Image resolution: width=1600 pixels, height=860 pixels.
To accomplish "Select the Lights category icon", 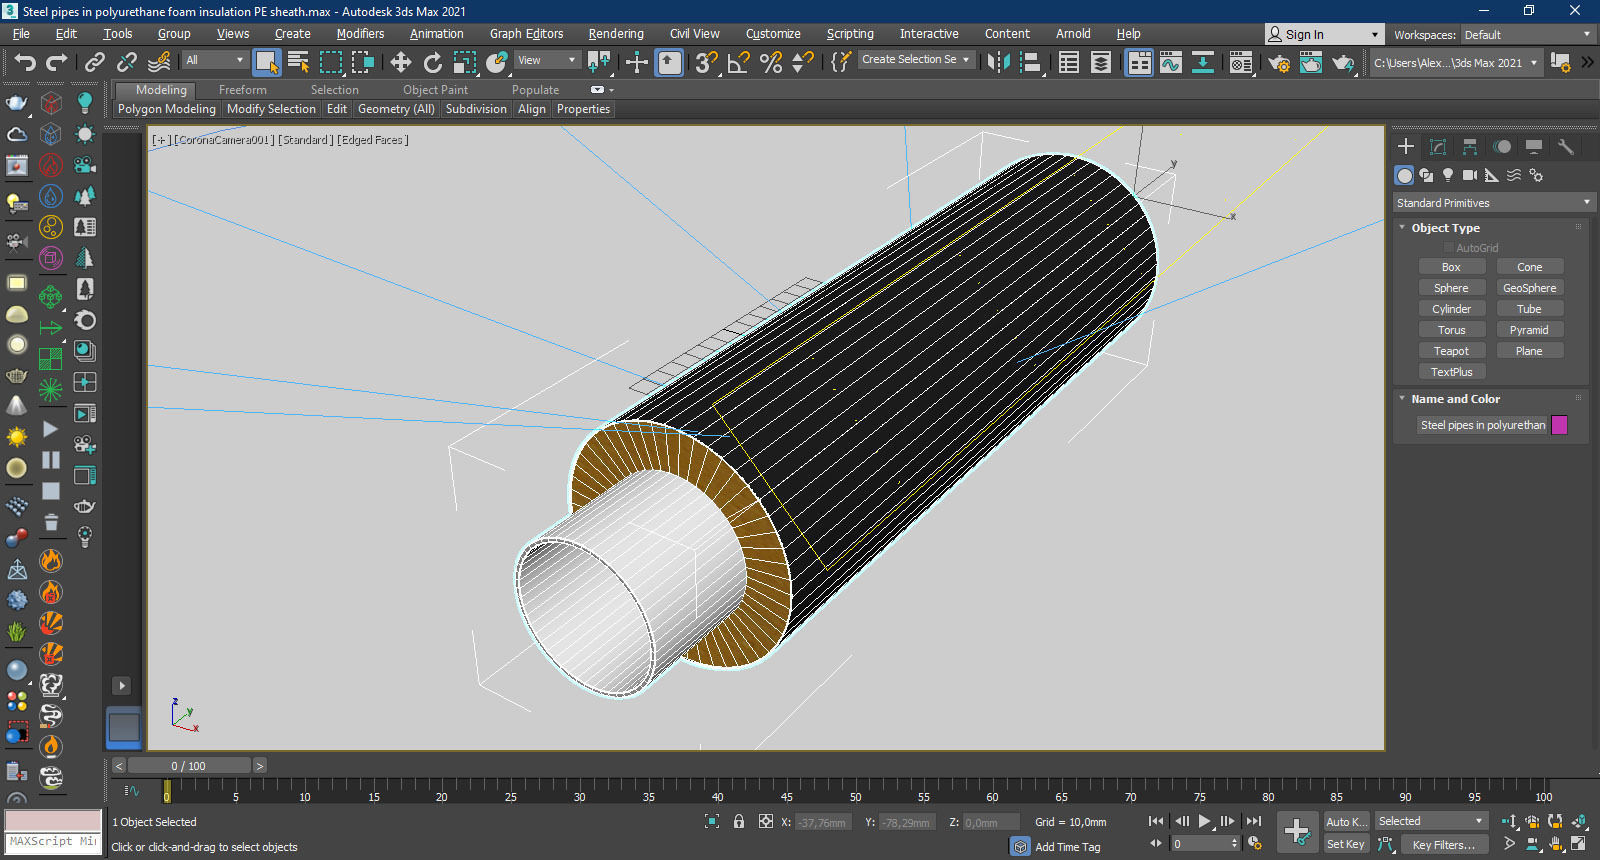I will click(1447, 175).
